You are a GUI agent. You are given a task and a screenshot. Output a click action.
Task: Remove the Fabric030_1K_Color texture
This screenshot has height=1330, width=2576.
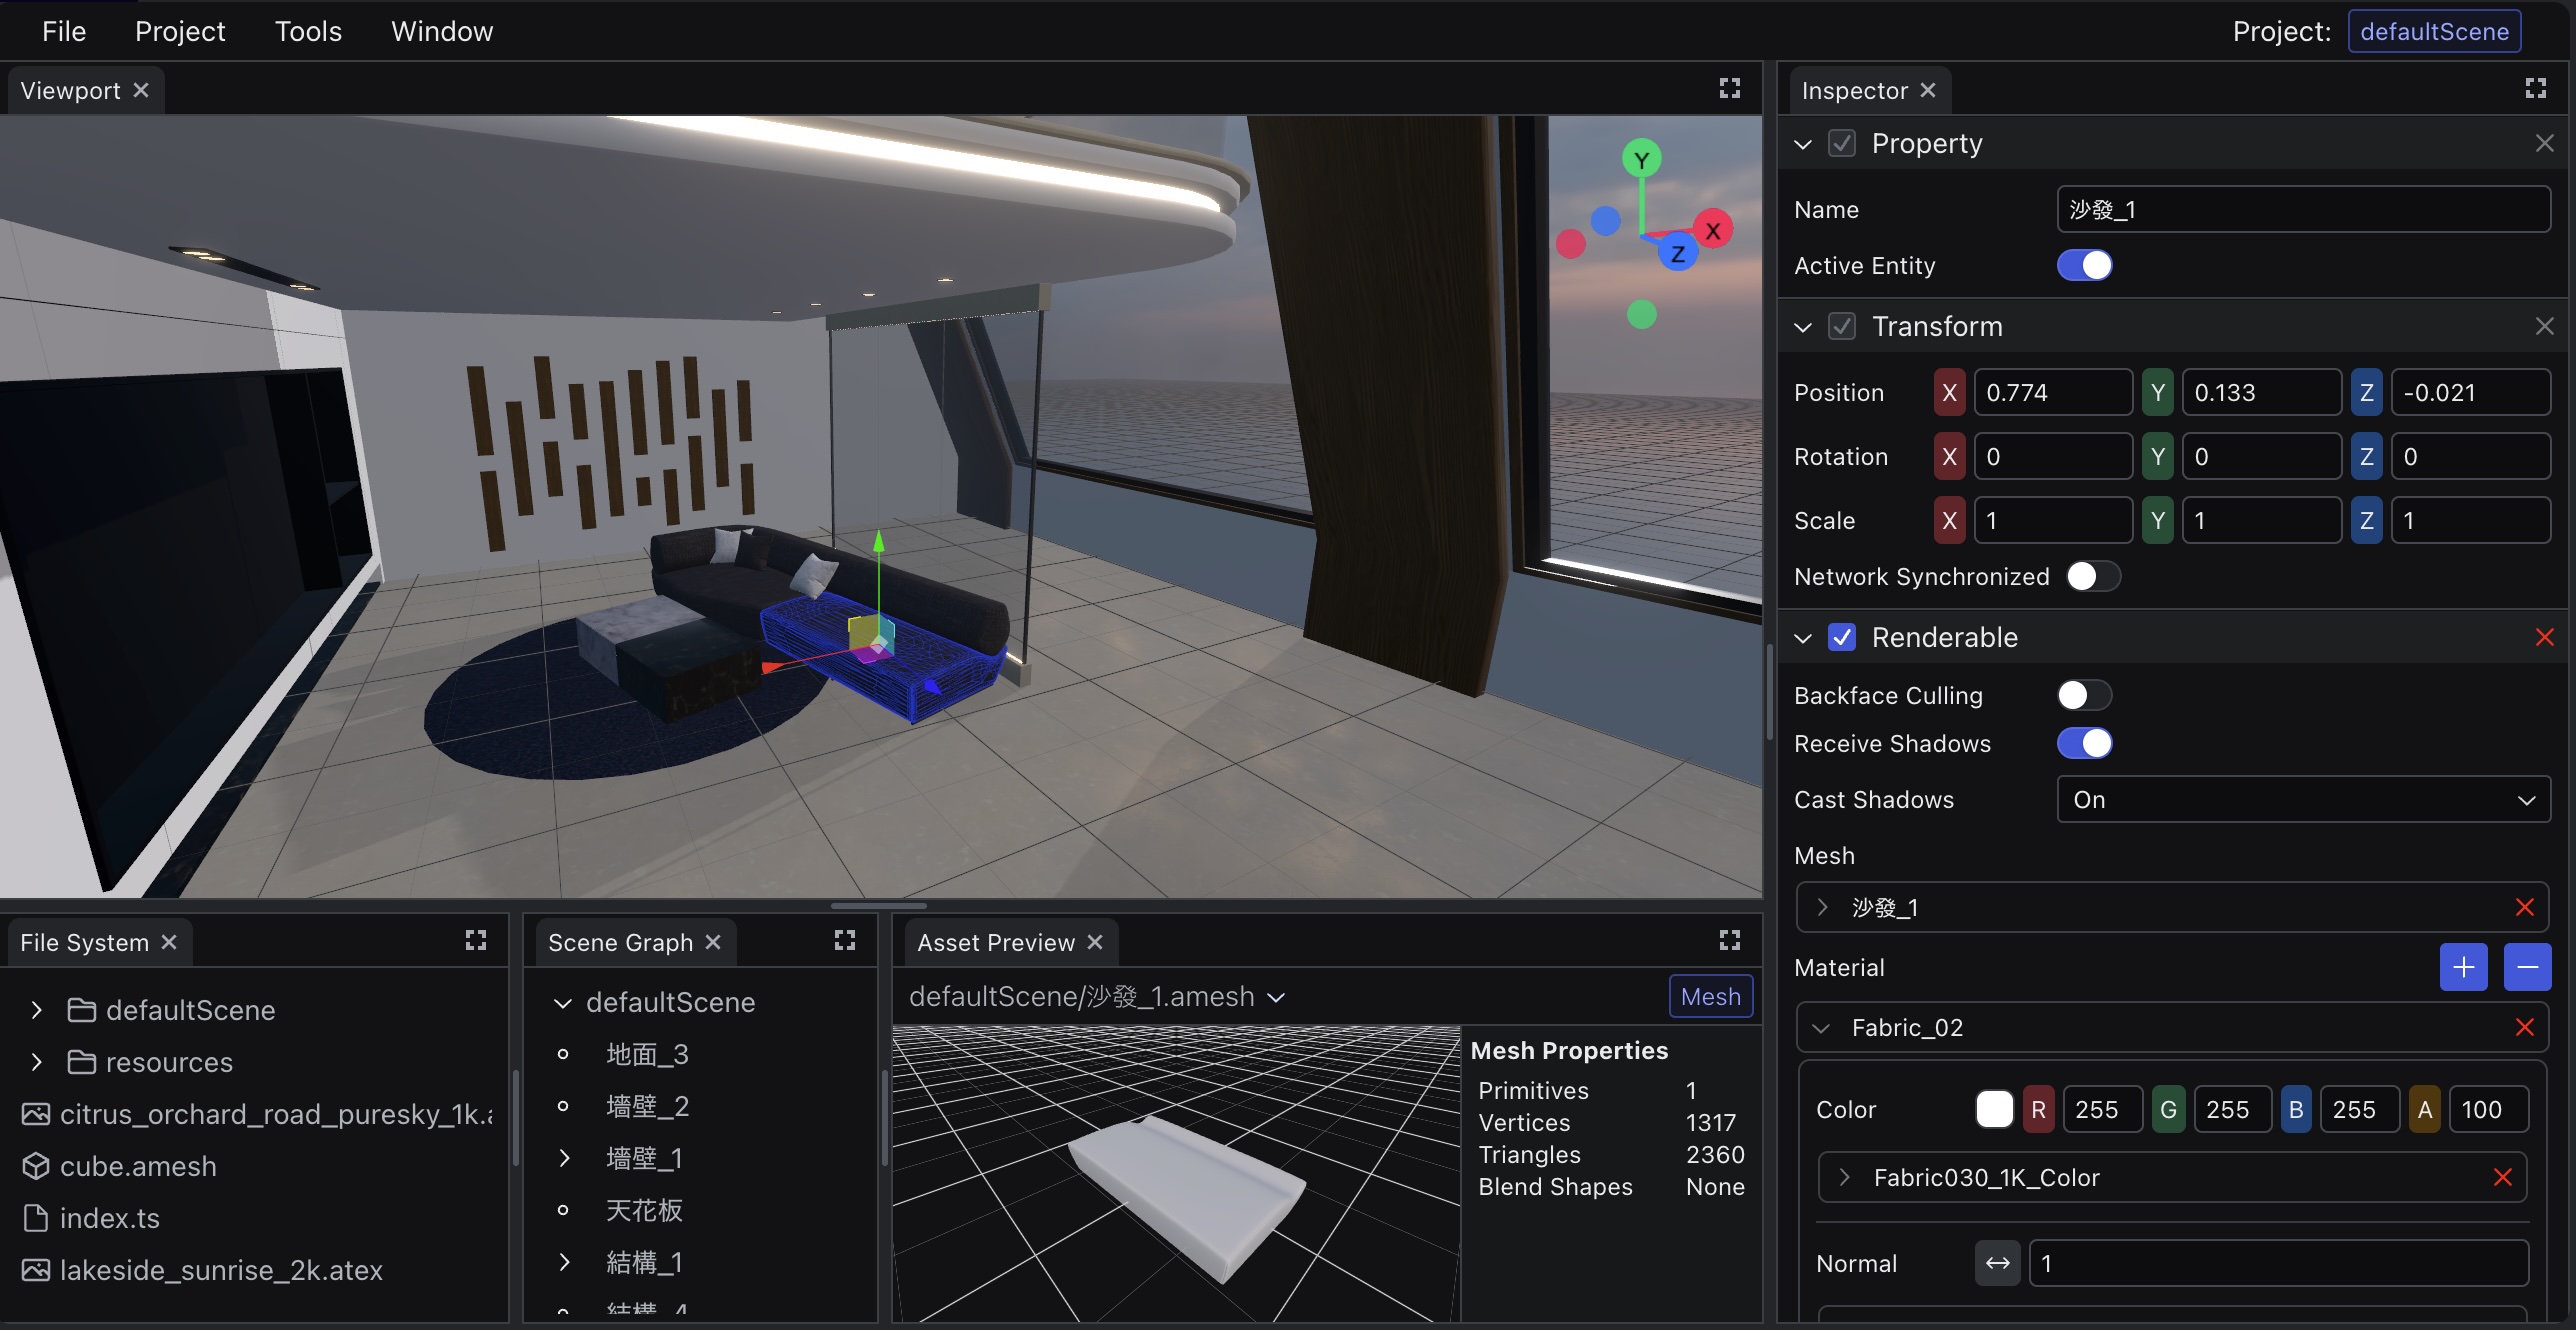pos(2502,1177)
